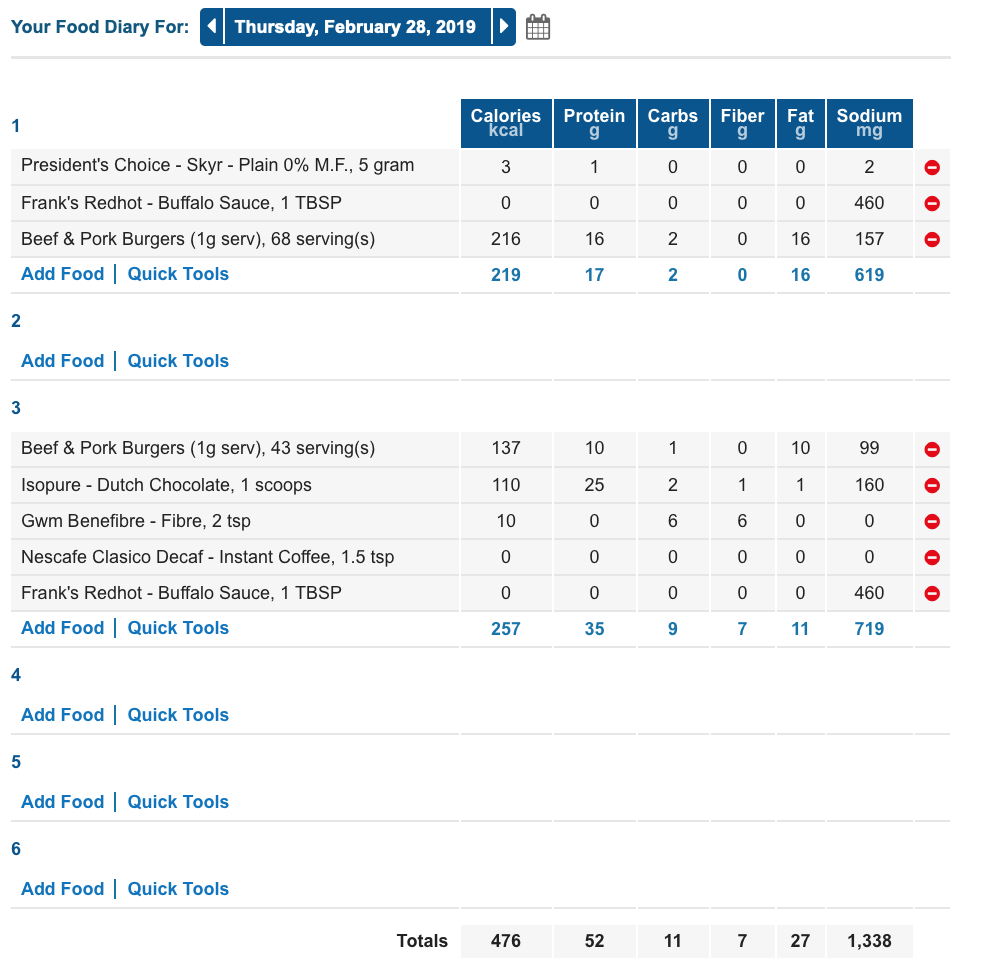Remove 68 serving Beef & Pork Burgers entry
The height and width of the screenshot is (958, 992).
click(932, 239)
